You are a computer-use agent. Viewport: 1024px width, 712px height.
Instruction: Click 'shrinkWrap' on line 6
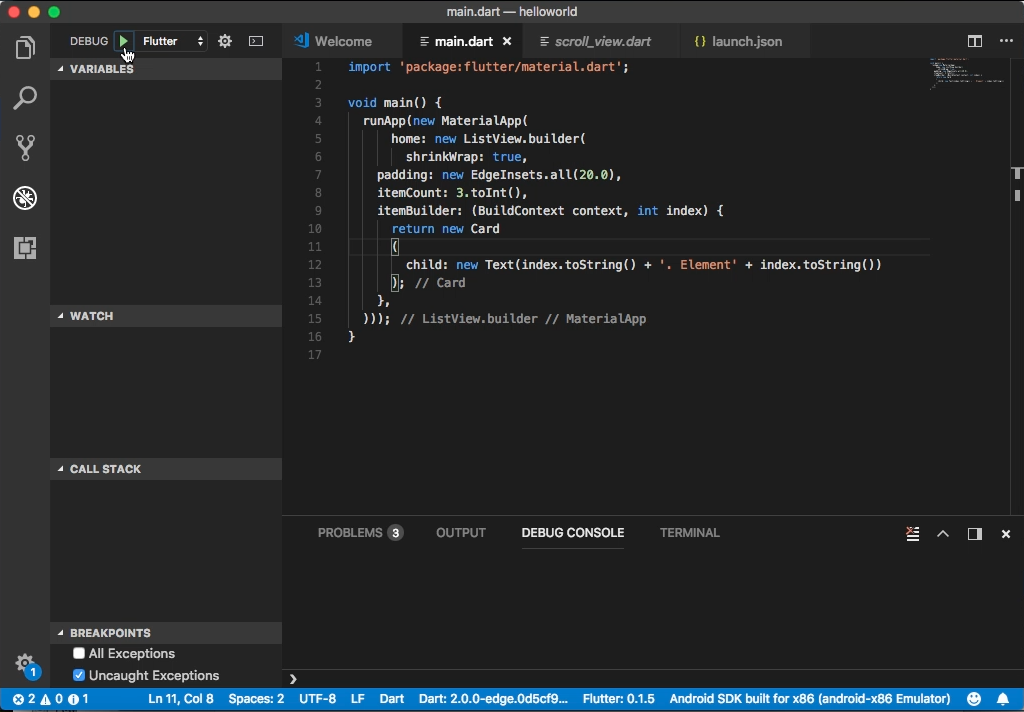coord(442,157)
